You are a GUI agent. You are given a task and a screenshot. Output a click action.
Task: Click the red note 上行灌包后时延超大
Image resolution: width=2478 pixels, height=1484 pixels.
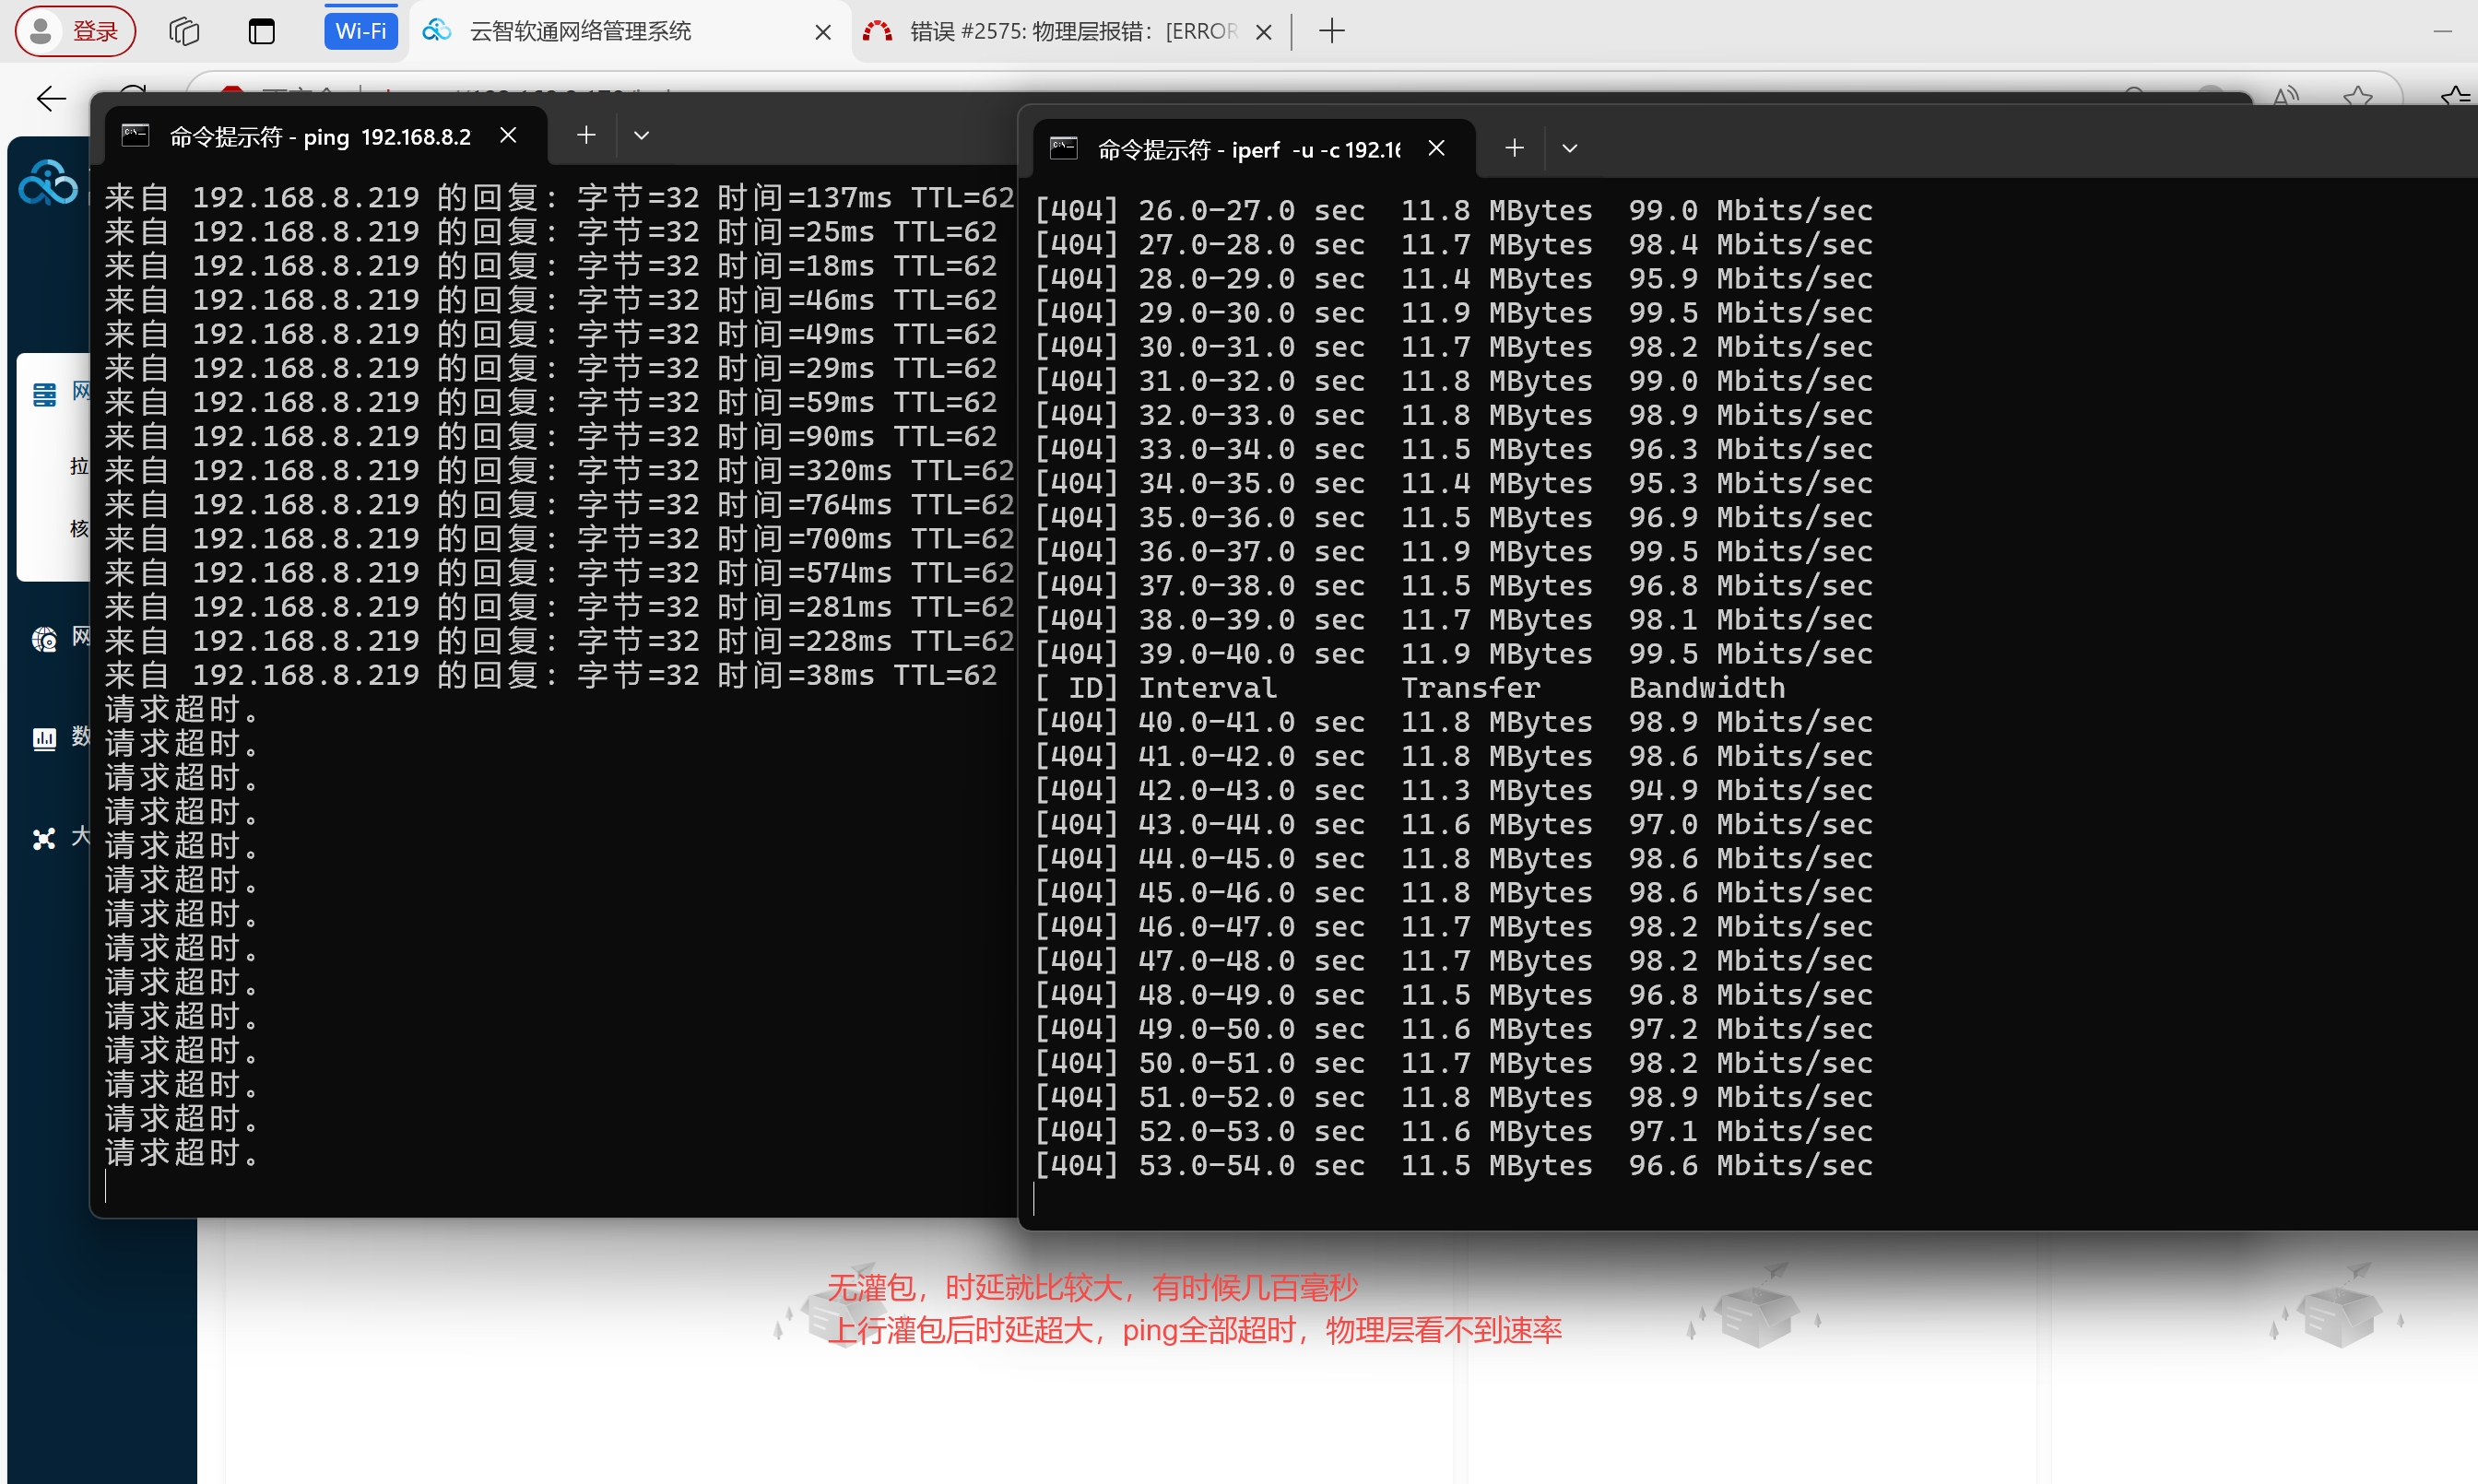[1194, 1331]
